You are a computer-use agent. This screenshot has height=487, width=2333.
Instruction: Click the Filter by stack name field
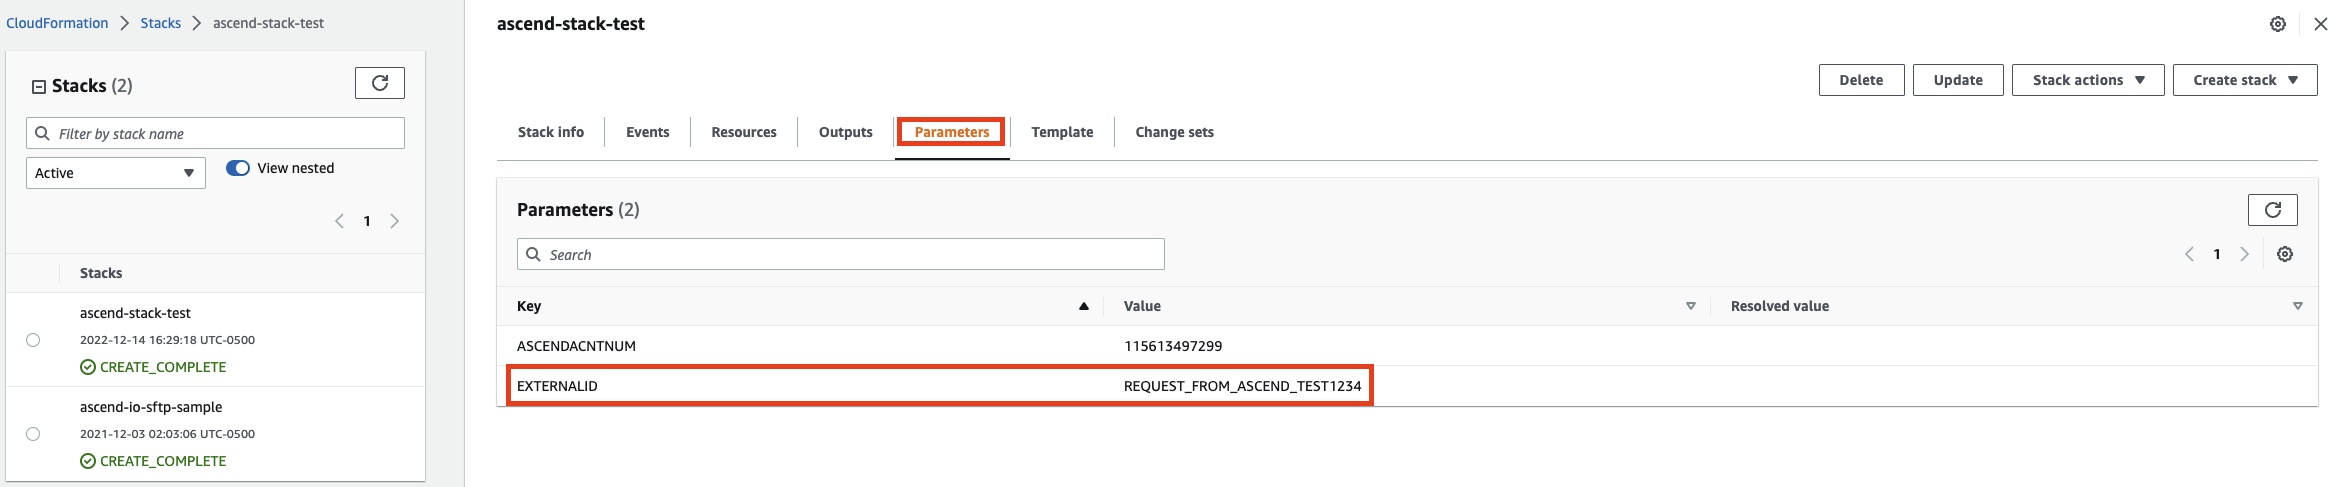[215, 133]
